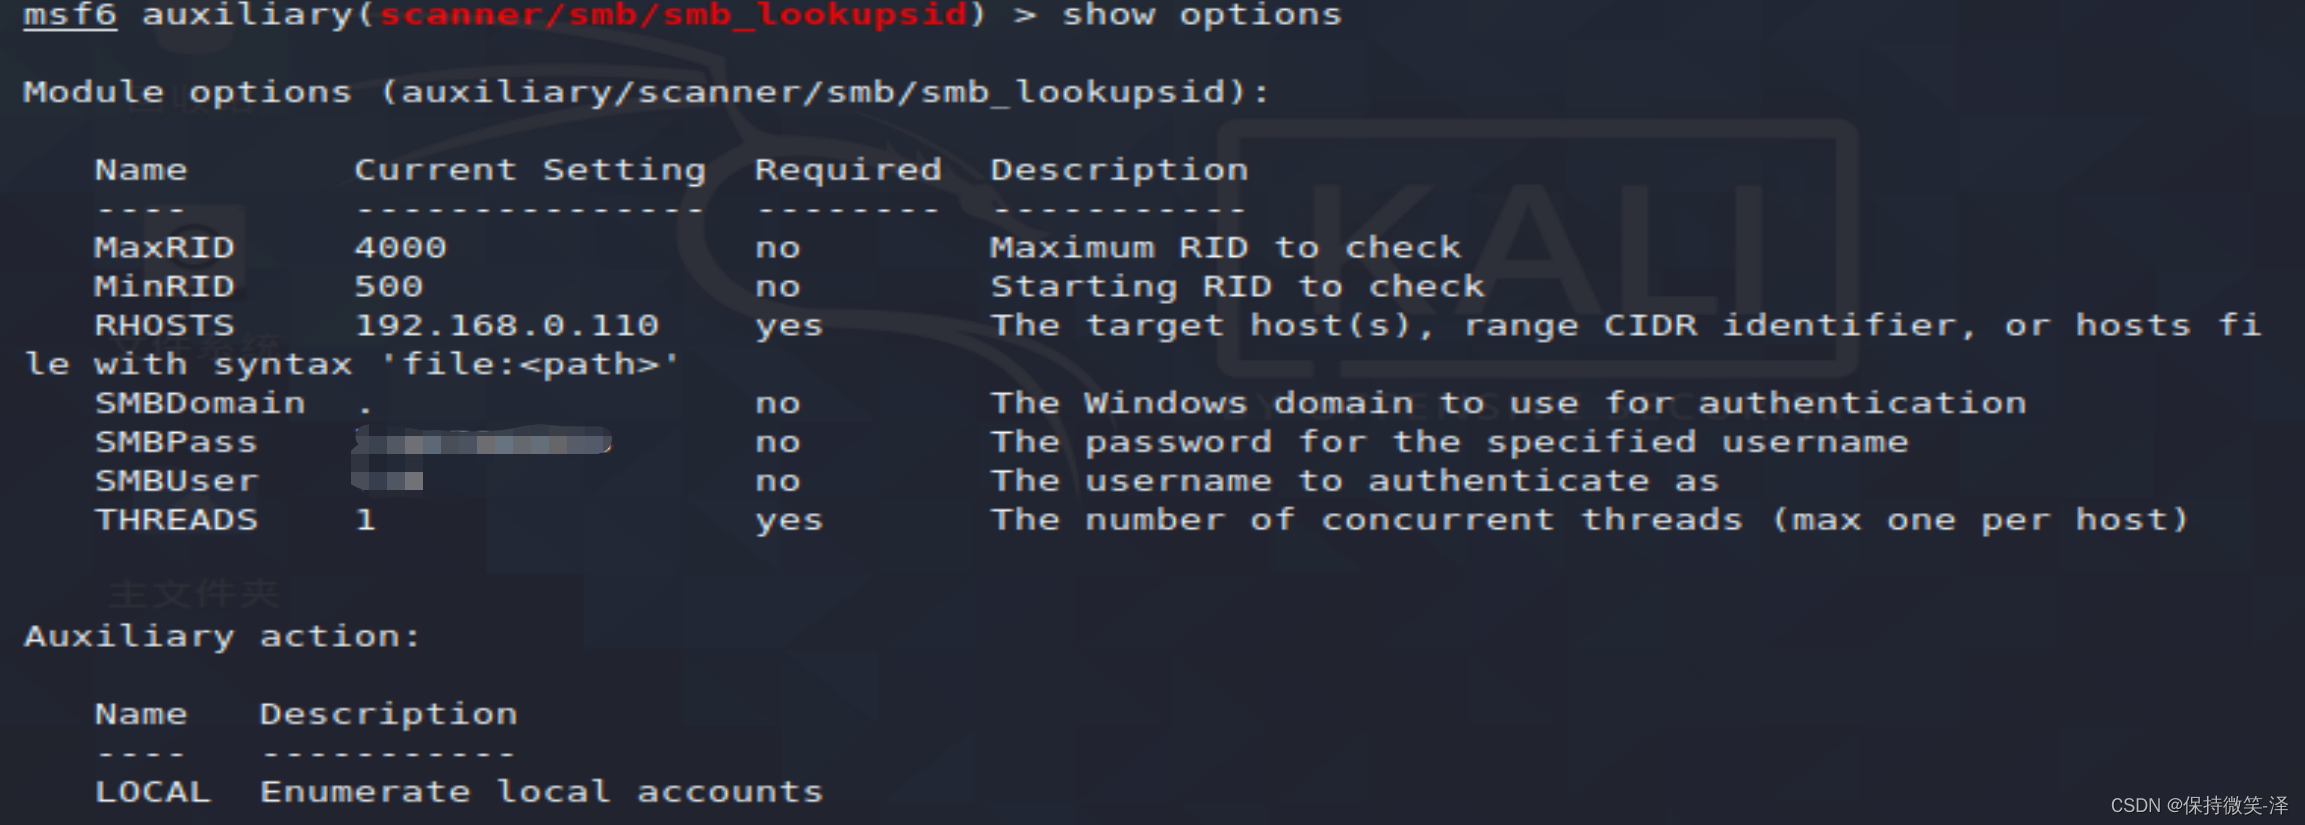Click the THREADS option name
Image resolution: width=2305 pixels, height=825 pixels.
point(176,520)
